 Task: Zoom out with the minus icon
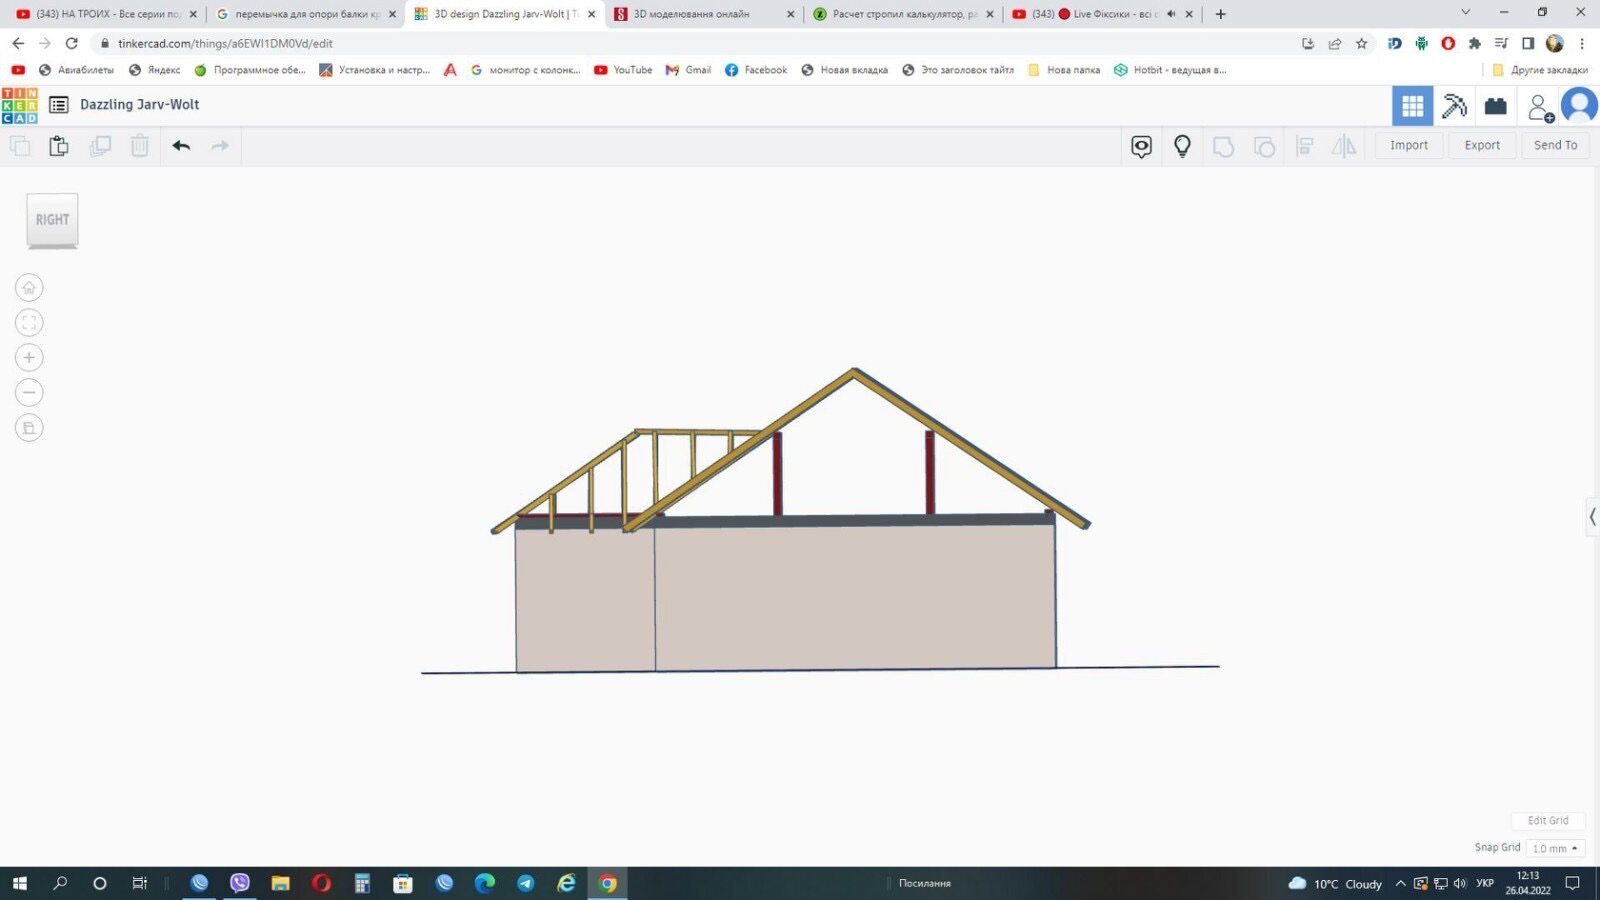click(x=29, y=393)
